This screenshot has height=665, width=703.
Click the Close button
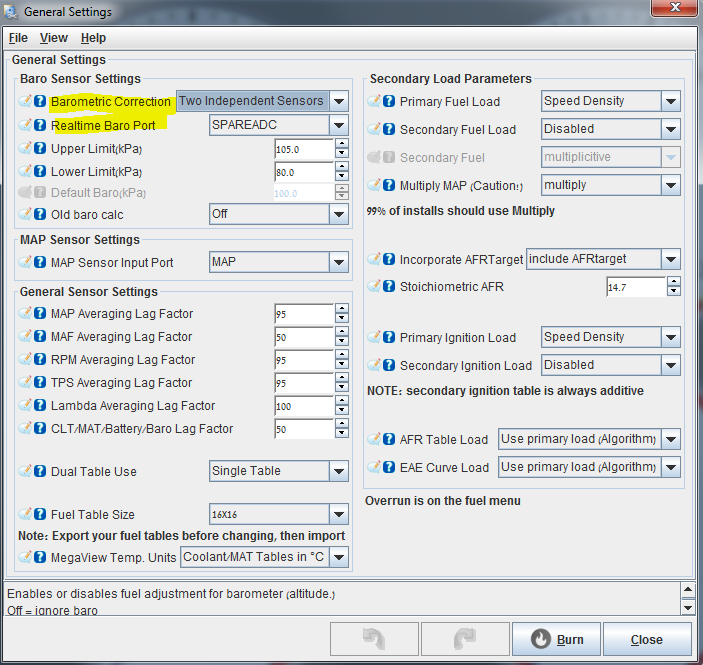pos(647,639)
